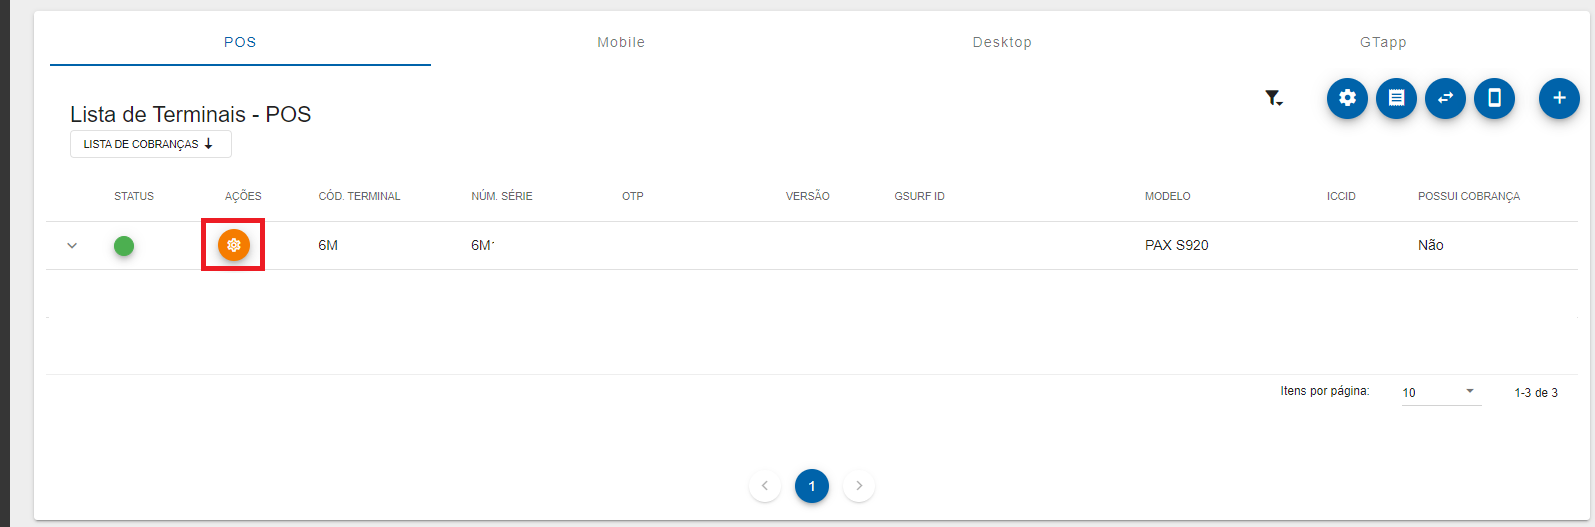
Task: Click the blue smartphone icon button
Action: tap(1494, 98)
